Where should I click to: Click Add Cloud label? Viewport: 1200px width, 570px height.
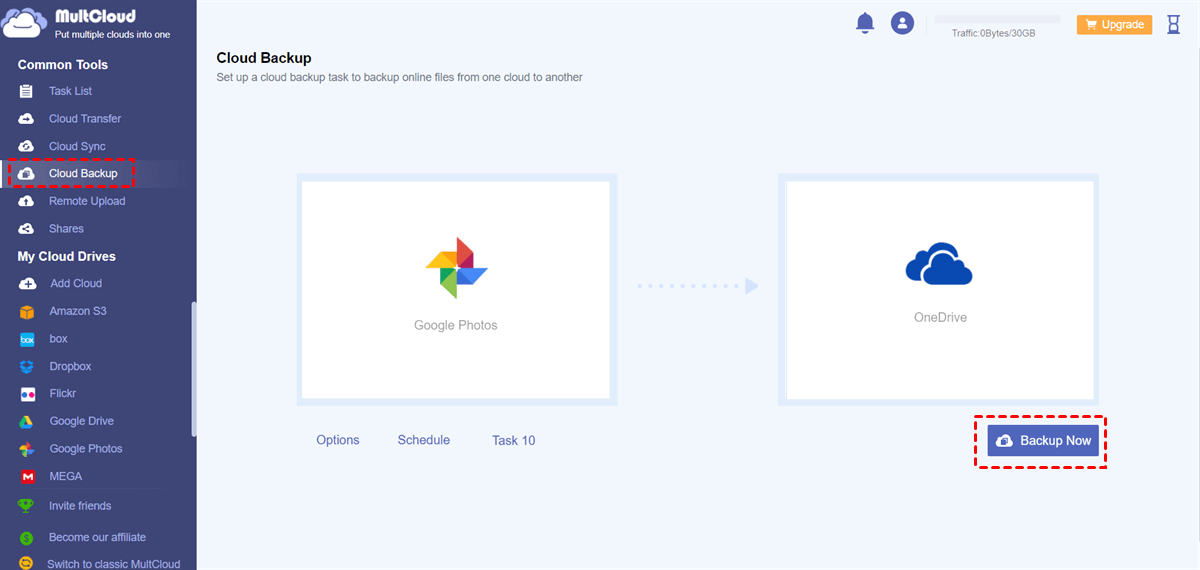pos(76,284)
